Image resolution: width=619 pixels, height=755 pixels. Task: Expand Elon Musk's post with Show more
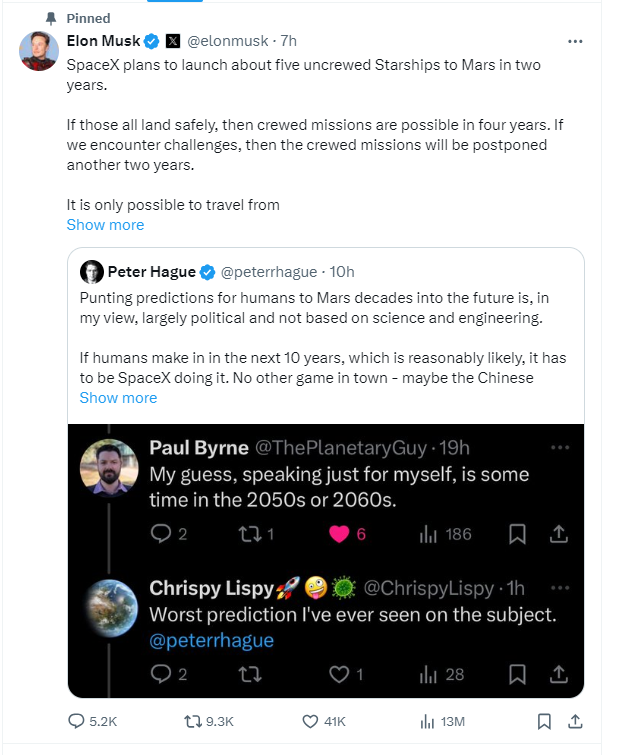[105, 225]
